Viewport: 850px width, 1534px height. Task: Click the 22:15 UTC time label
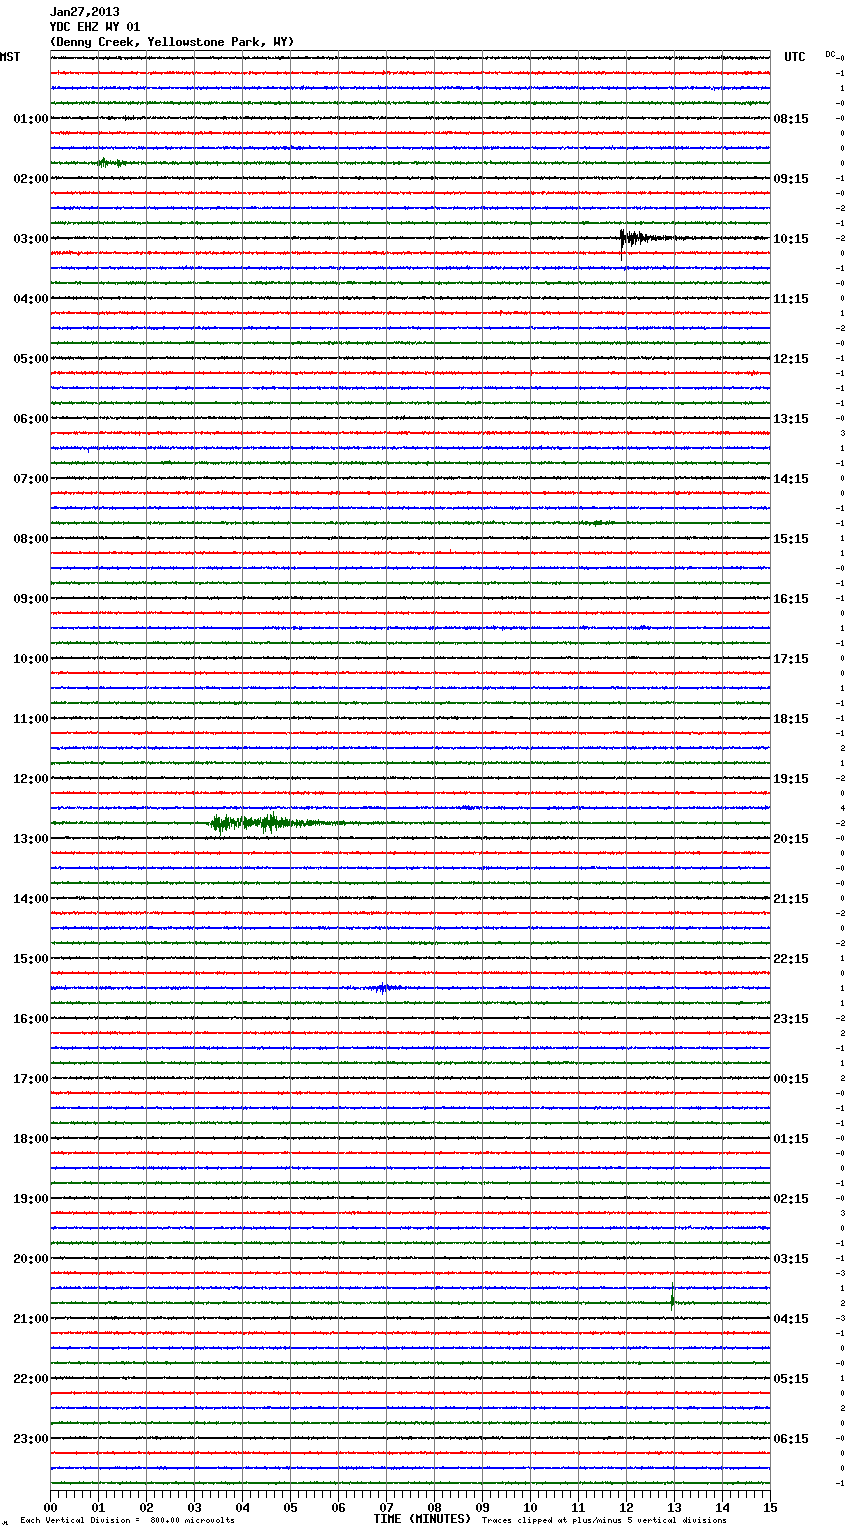coord(791,959)
